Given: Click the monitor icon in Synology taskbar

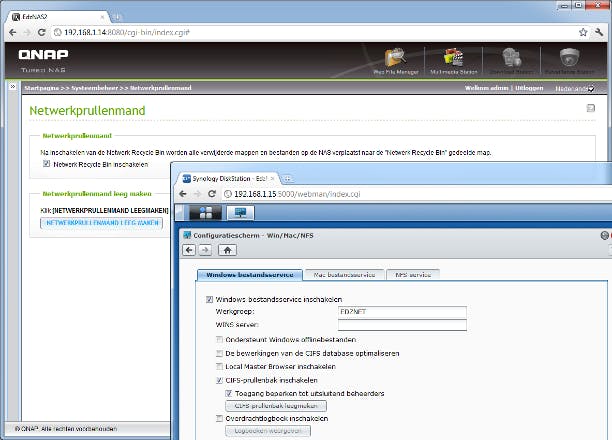Looking at the screenshot, I should (x=240, y=213).
